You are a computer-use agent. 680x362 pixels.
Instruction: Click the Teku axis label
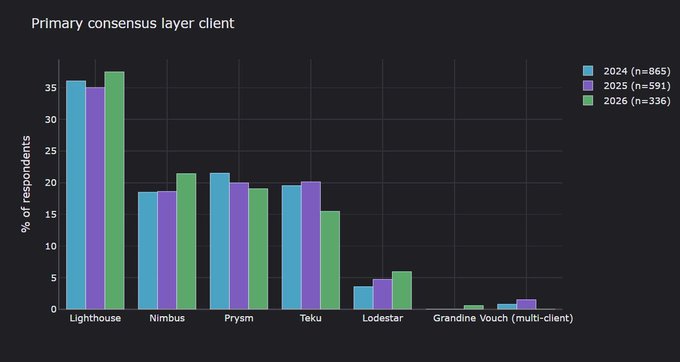click(311, 318)
